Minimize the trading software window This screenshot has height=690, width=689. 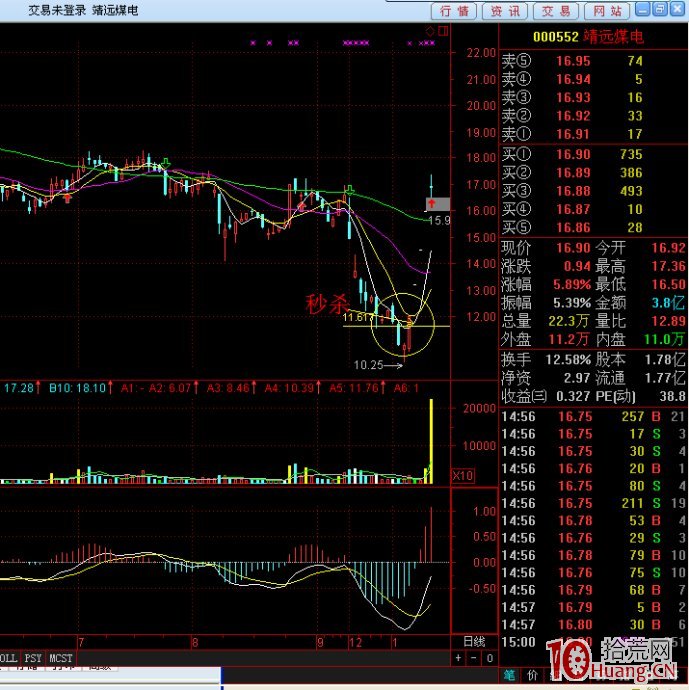pyautogui.click(x=643, y=9)
